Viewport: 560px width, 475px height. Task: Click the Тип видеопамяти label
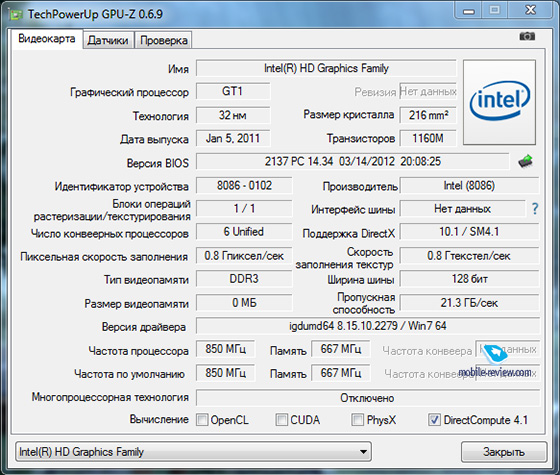pos(146,280)
